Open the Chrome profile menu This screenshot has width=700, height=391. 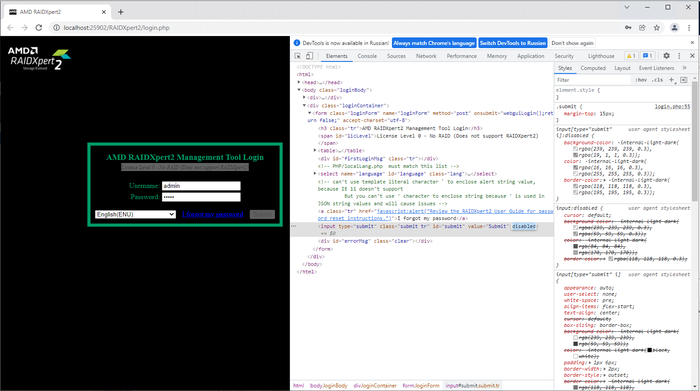675,28
